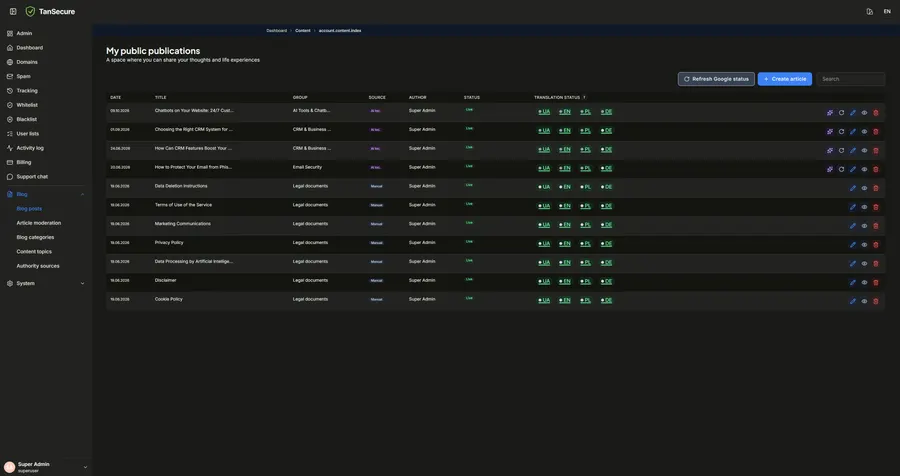Click the Email Security group cell
Image resolution: width=900 pixels, height=476 pixels.
tap(307, 167)
